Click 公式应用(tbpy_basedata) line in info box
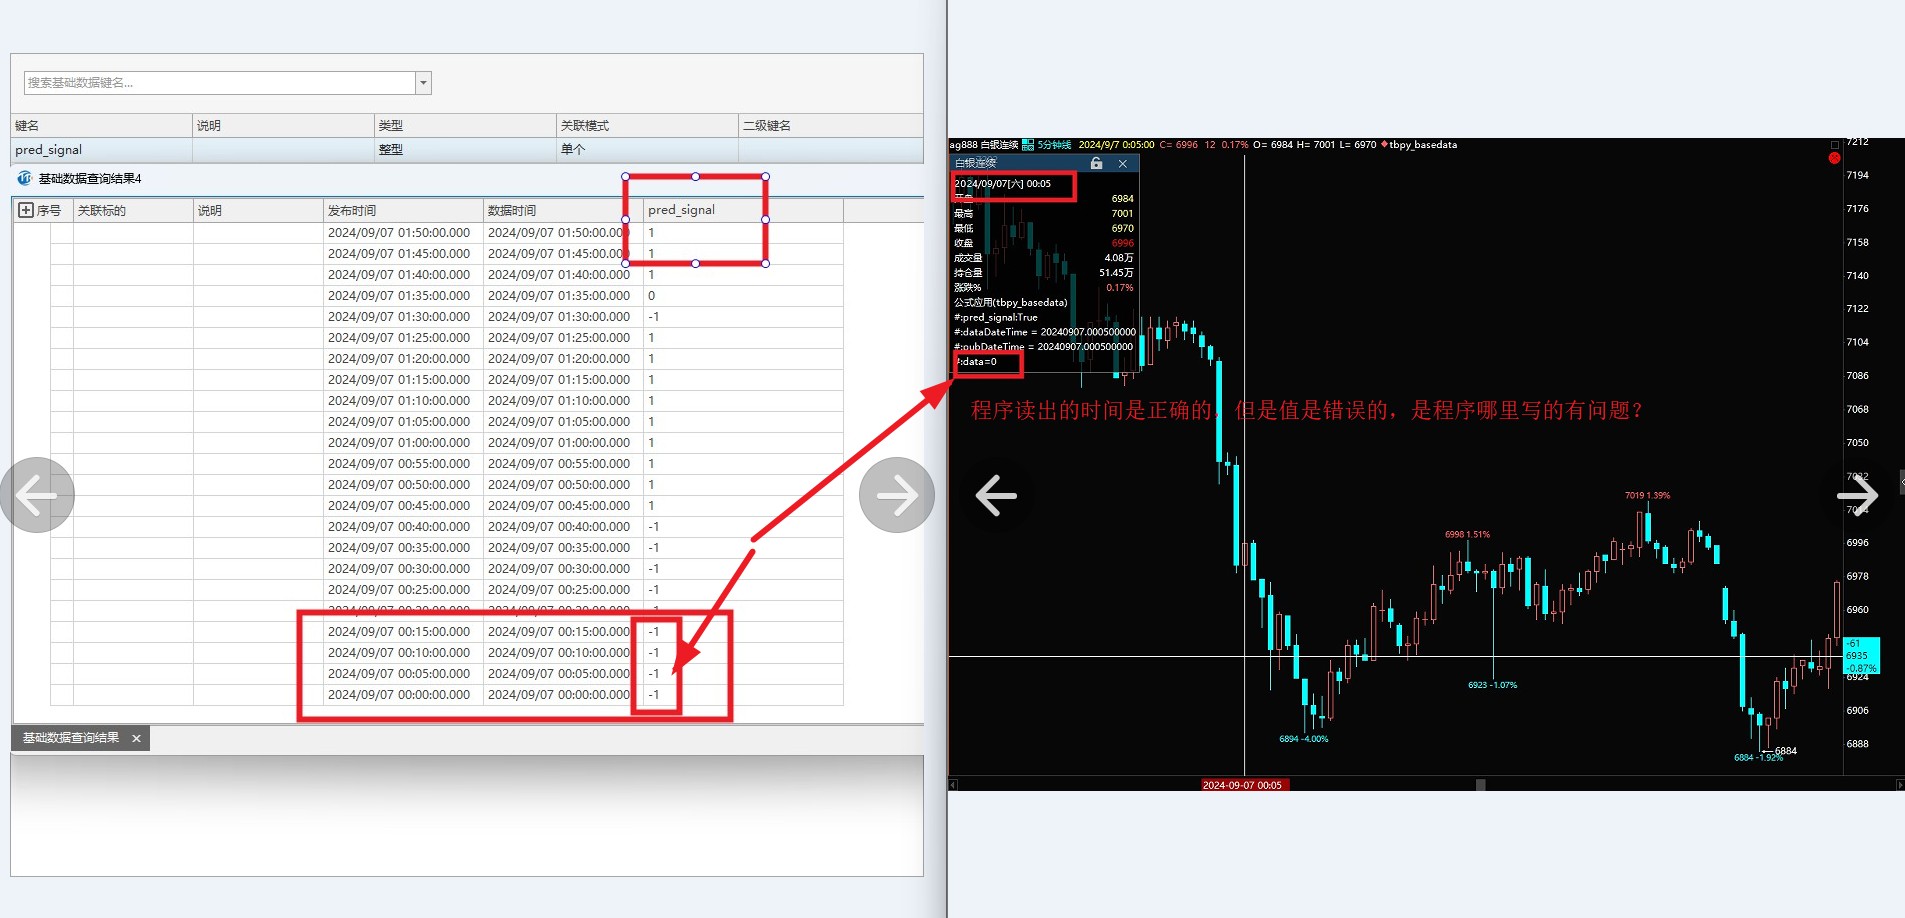 pyautogui.click(x=1011, y=302)
